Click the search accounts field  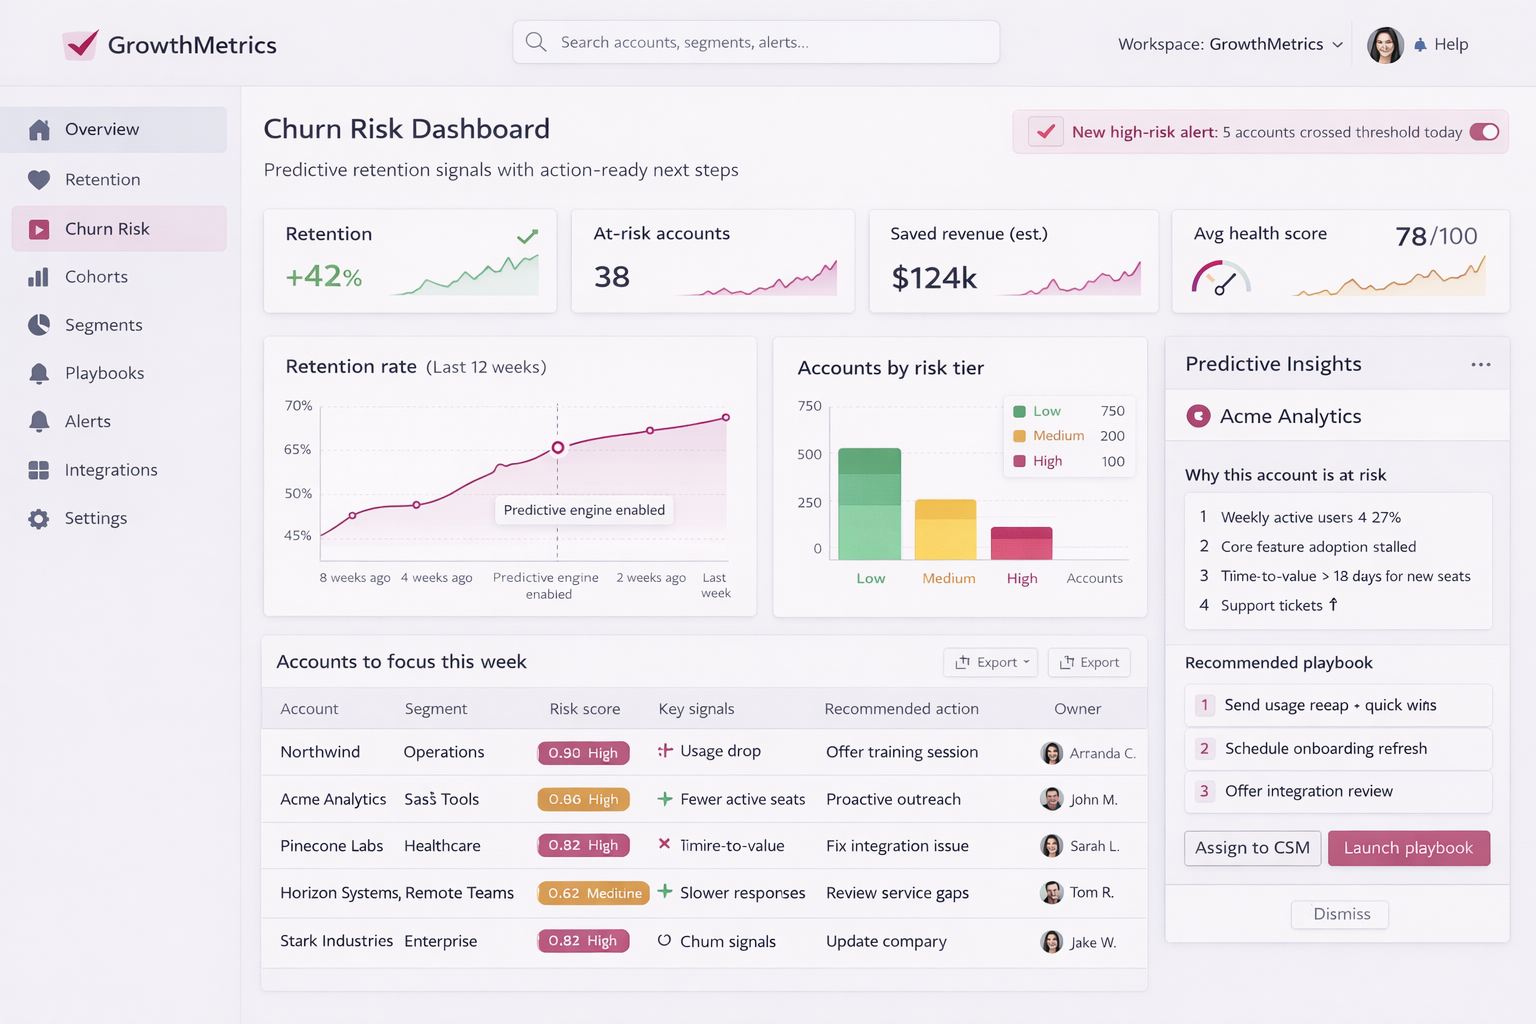[756, 42]
